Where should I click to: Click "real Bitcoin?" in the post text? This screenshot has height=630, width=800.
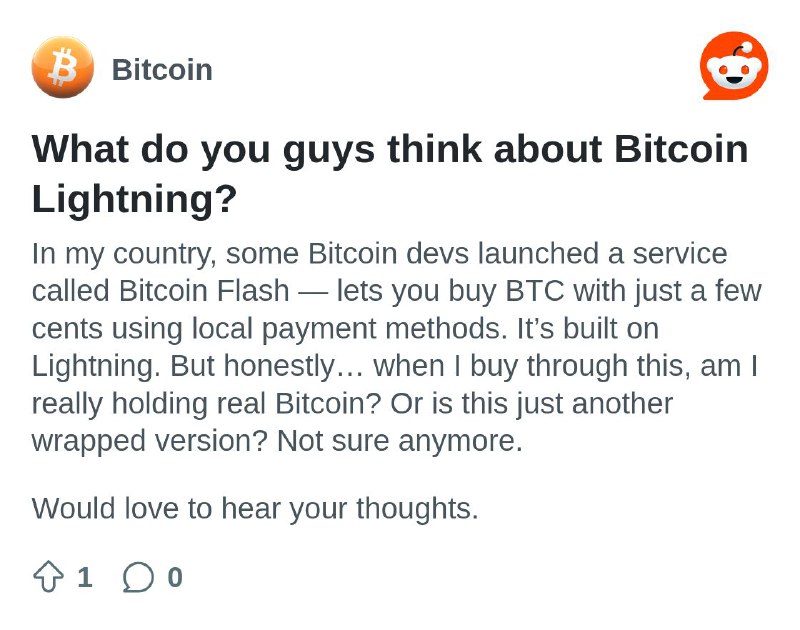coord(328,404)
